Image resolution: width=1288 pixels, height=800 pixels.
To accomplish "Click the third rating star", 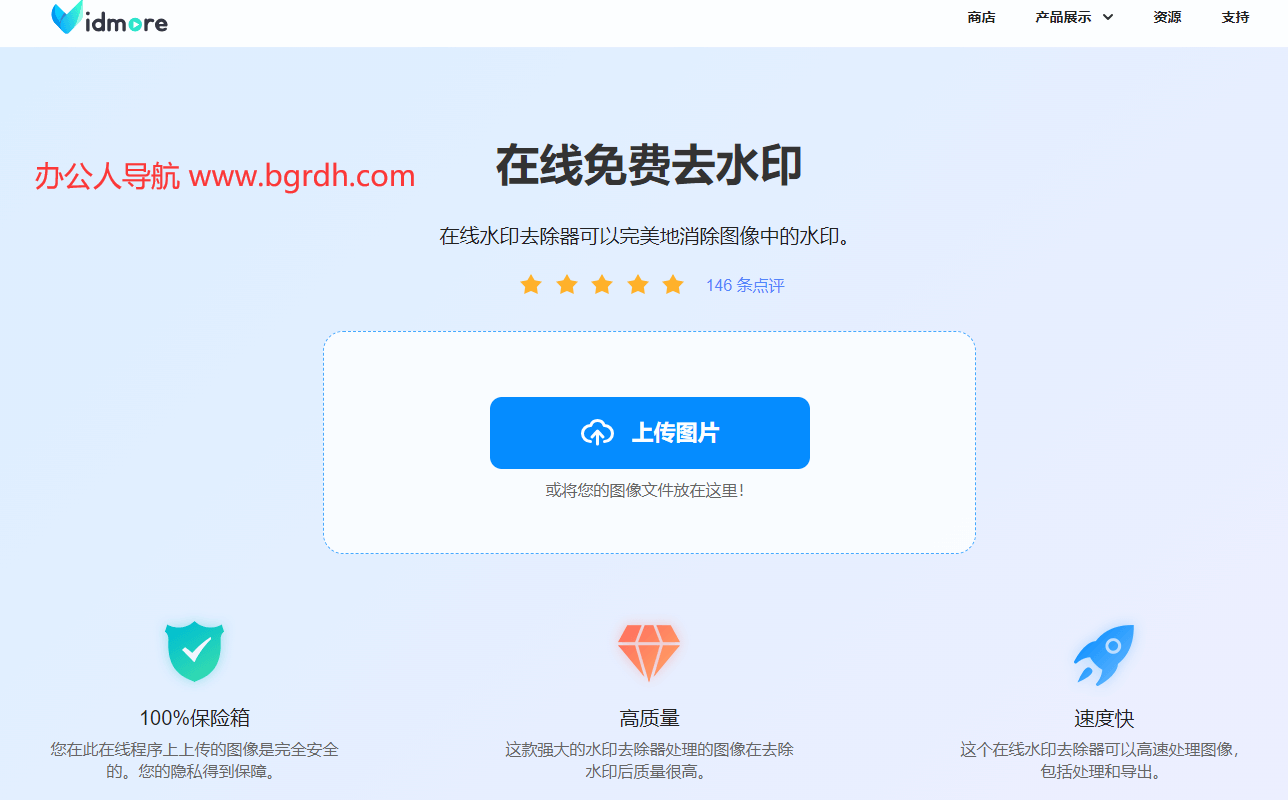I will tap(602, 285).
